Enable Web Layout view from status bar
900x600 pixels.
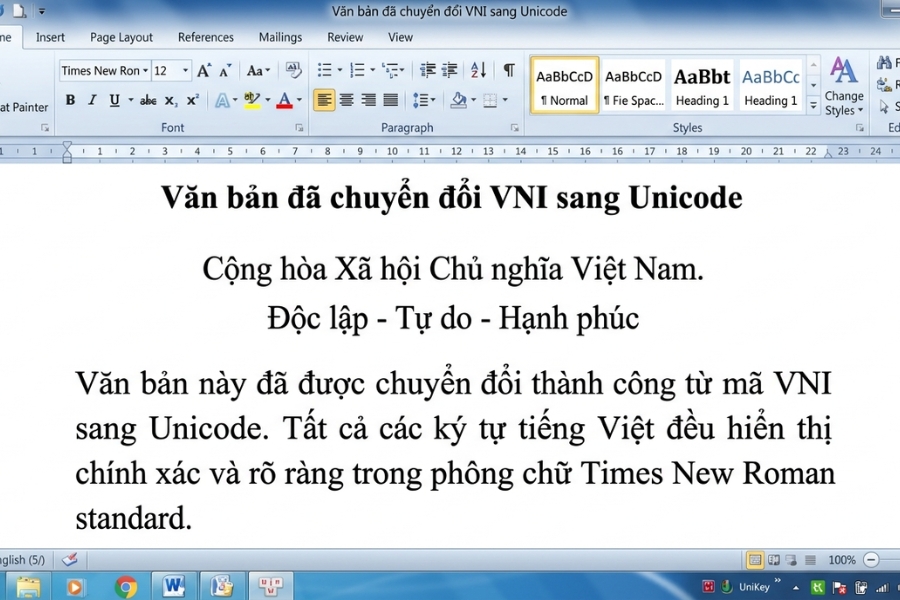click(790, 560)
